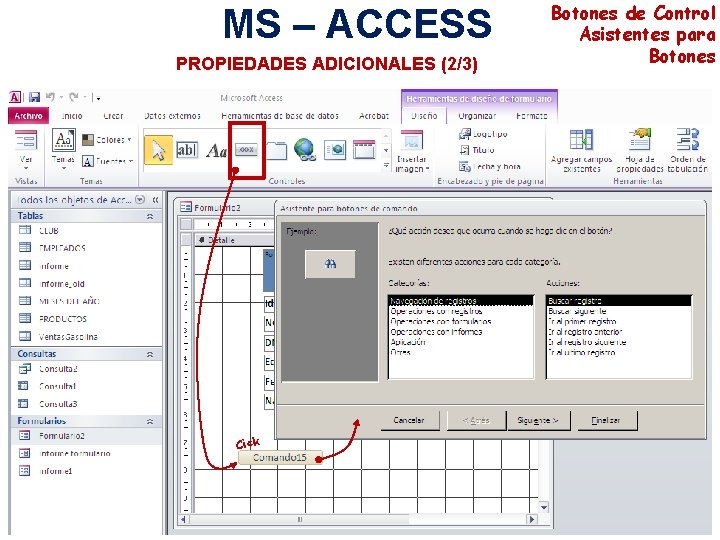This screenshot has width=720, height=540.
Task: Click the Comando15 button on the form
Action: 279,457
